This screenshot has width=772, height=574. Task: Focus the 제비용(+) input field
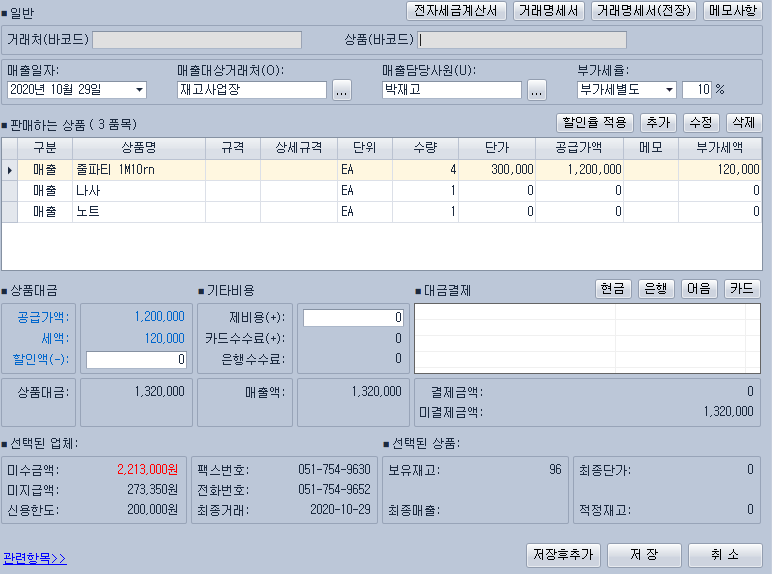tap(353, 317)
